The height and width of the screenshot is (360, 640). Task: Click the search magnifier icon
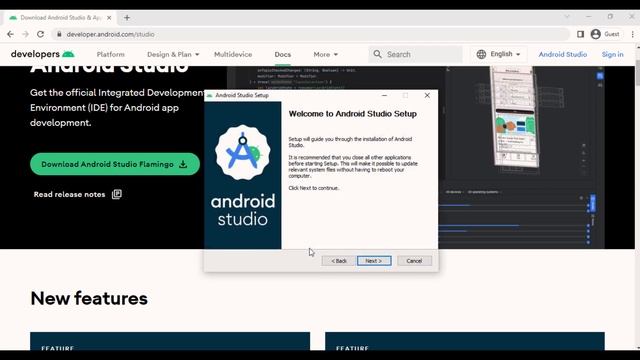(378, 54)
